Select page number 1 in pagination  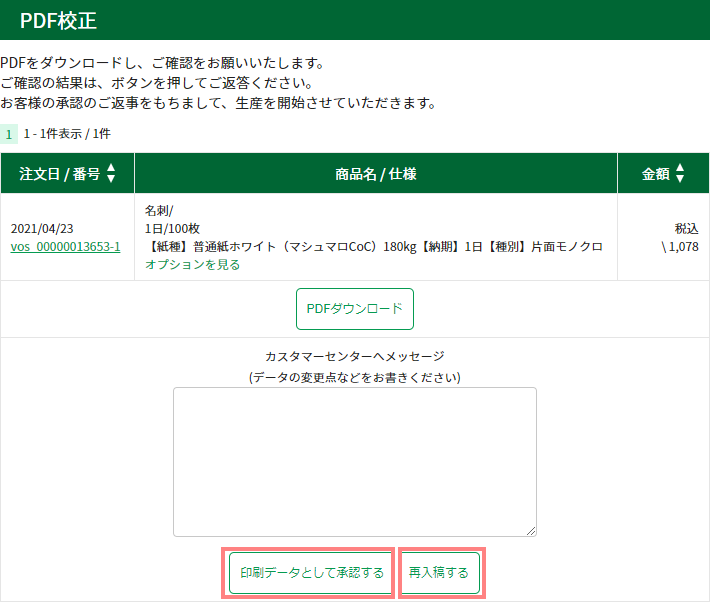click(x=9, y=133)
